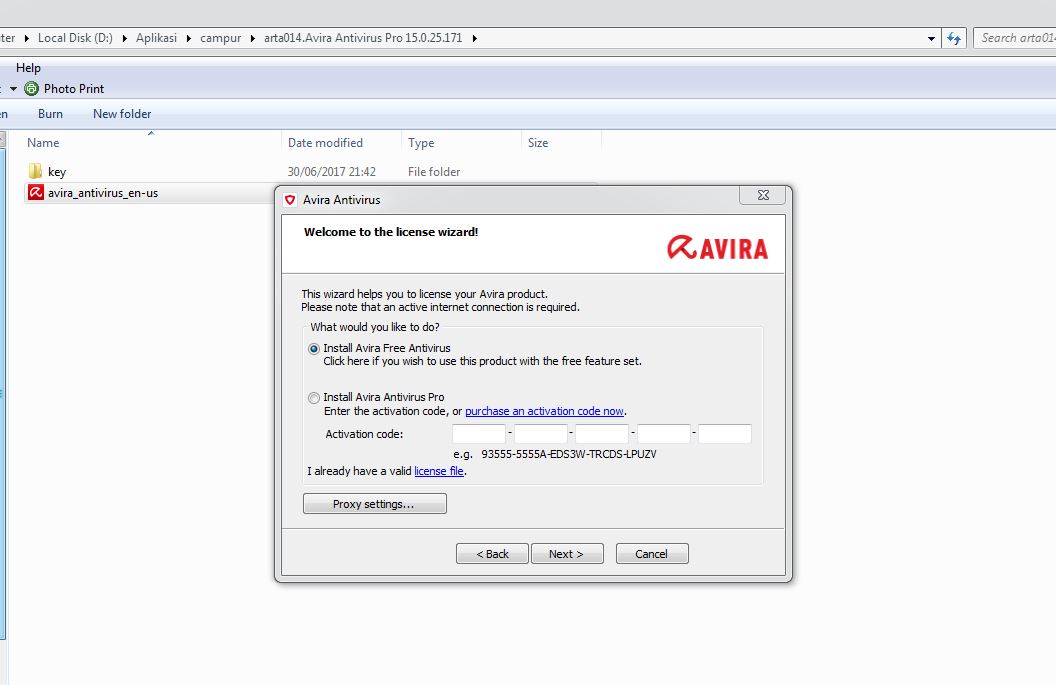Click the fourth activation code field
1056x685 pixels.
664,434
